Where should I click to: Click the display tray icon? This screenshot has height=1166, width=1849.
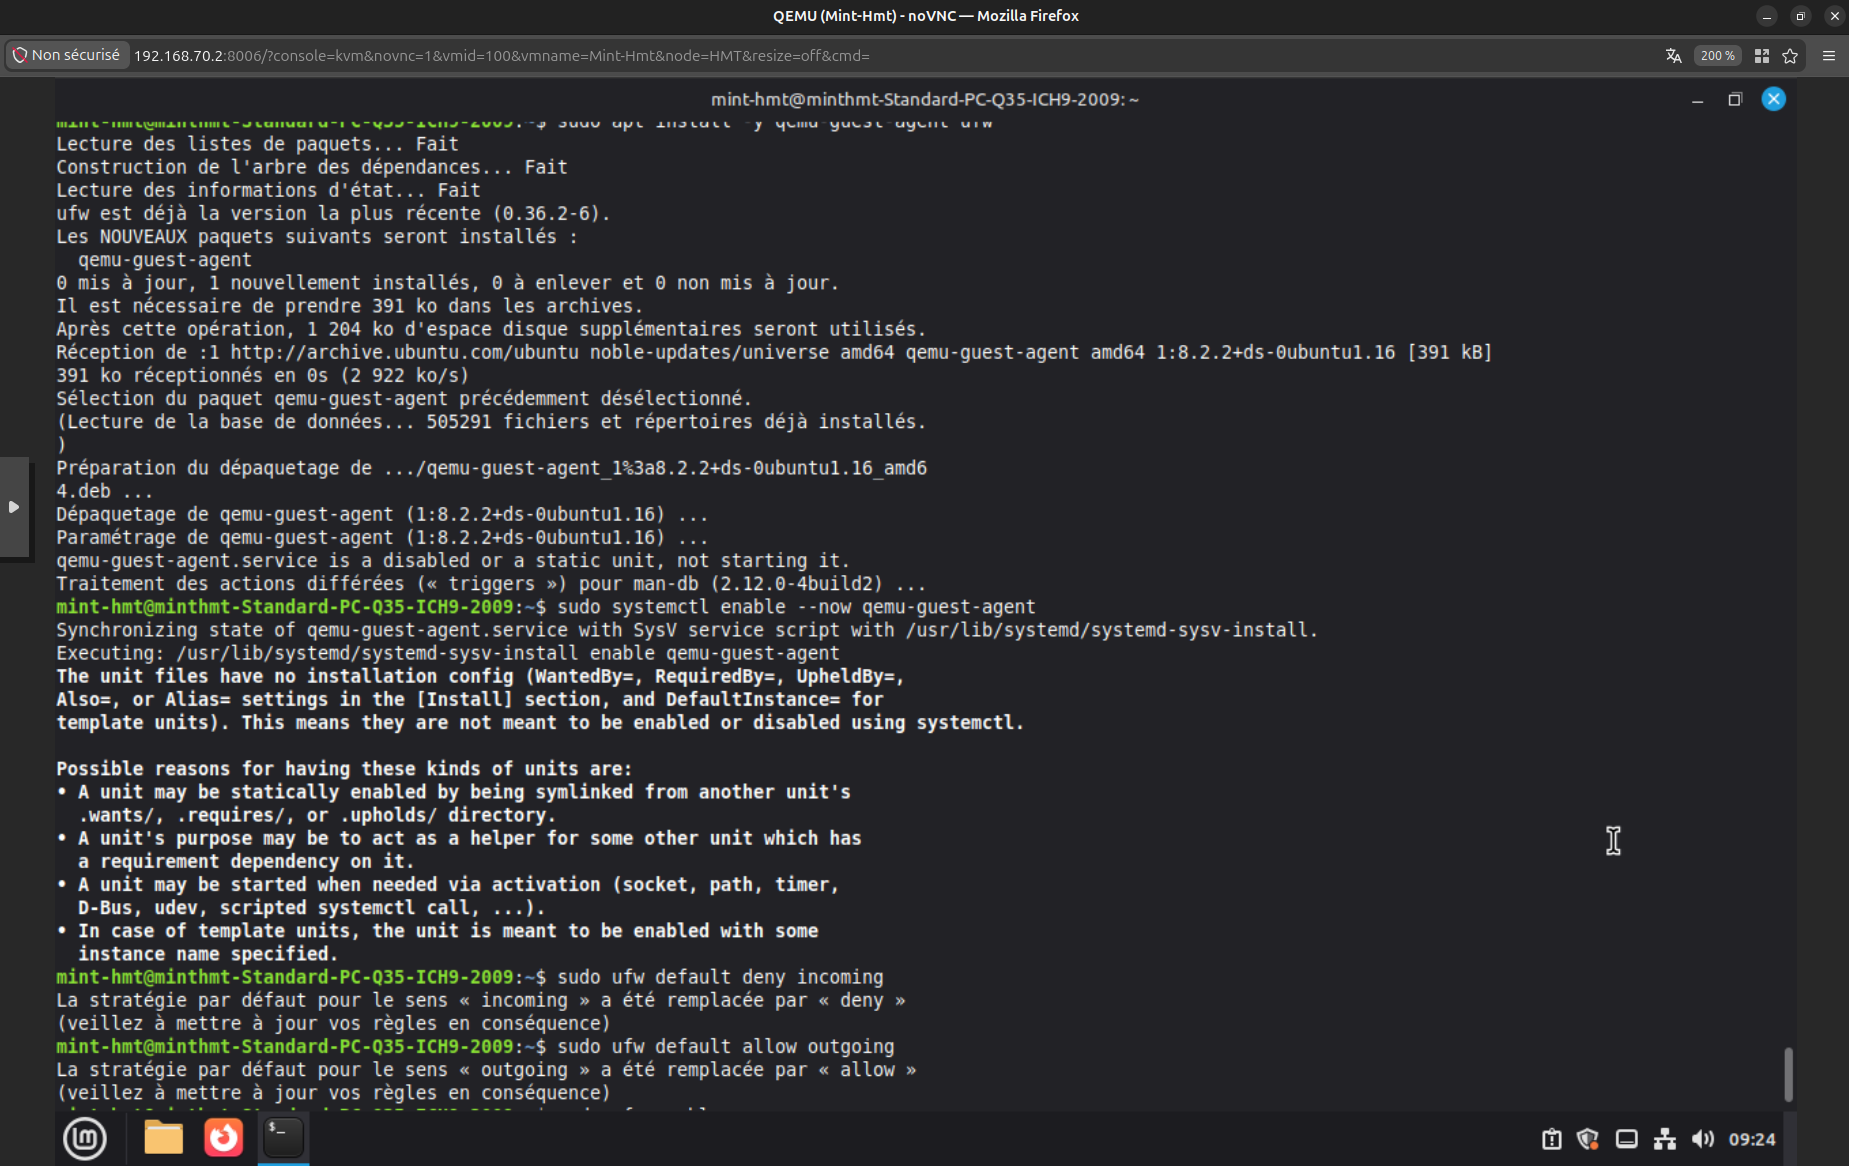(1626, 1139)
